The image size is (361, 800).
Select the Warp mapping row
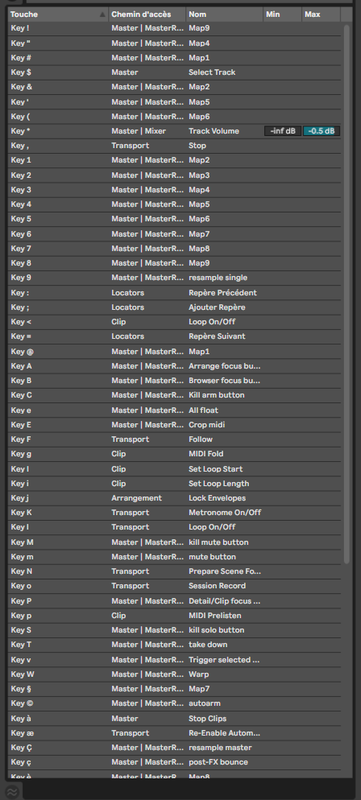click(x=174, y=674)
